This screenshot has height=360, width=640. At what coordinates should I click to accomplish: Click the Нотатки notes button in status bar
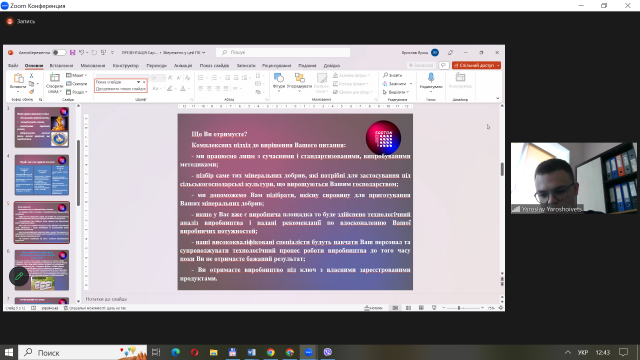click(x=373, y=308)
